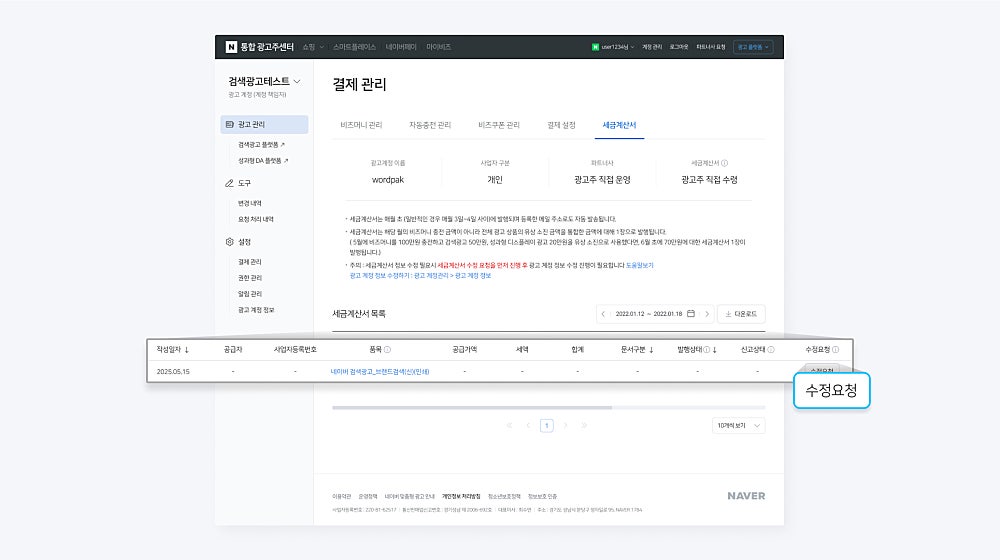The width and height of the screenshot is (1000, 560).
Task: Click the info icon next to 세금계산서 label
Action: point(724,163)
